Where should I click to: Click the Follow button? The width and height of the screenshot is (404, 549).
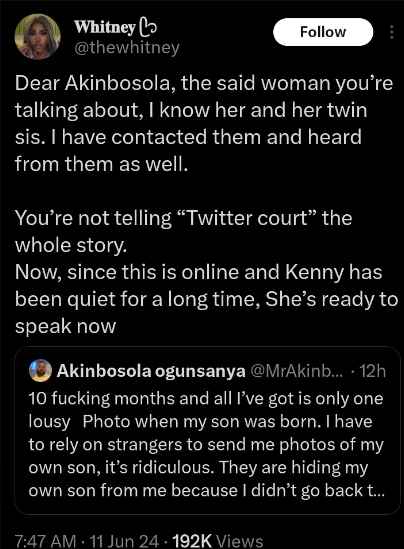323,32
